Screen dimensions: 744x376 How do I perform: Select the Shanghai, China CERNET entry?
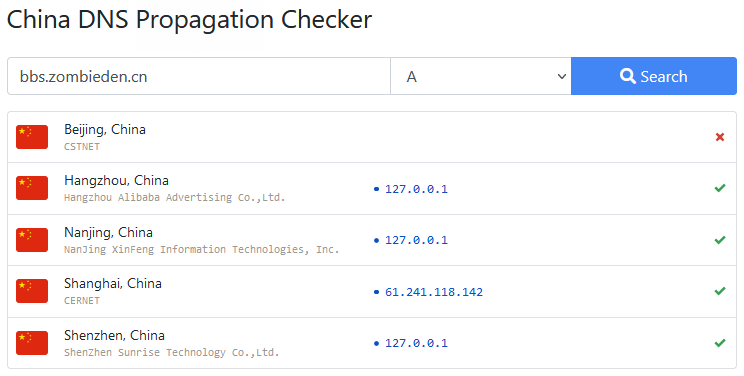coord(372,291)
